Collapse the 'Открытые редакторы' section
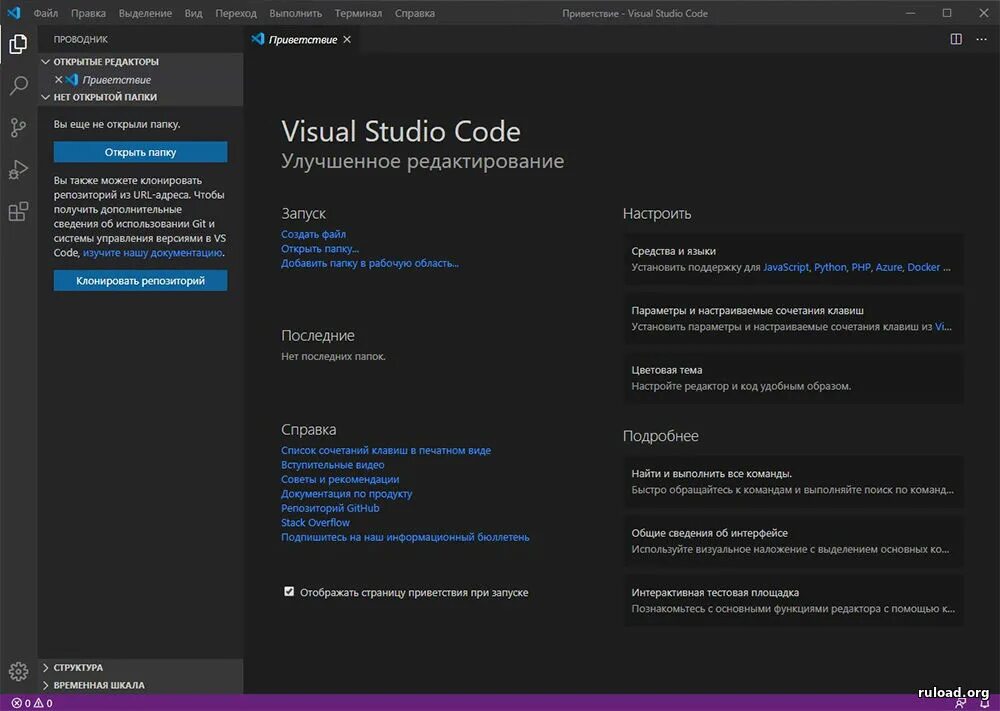Viewport: 1000px width, 711px height. tap(46, 62)
